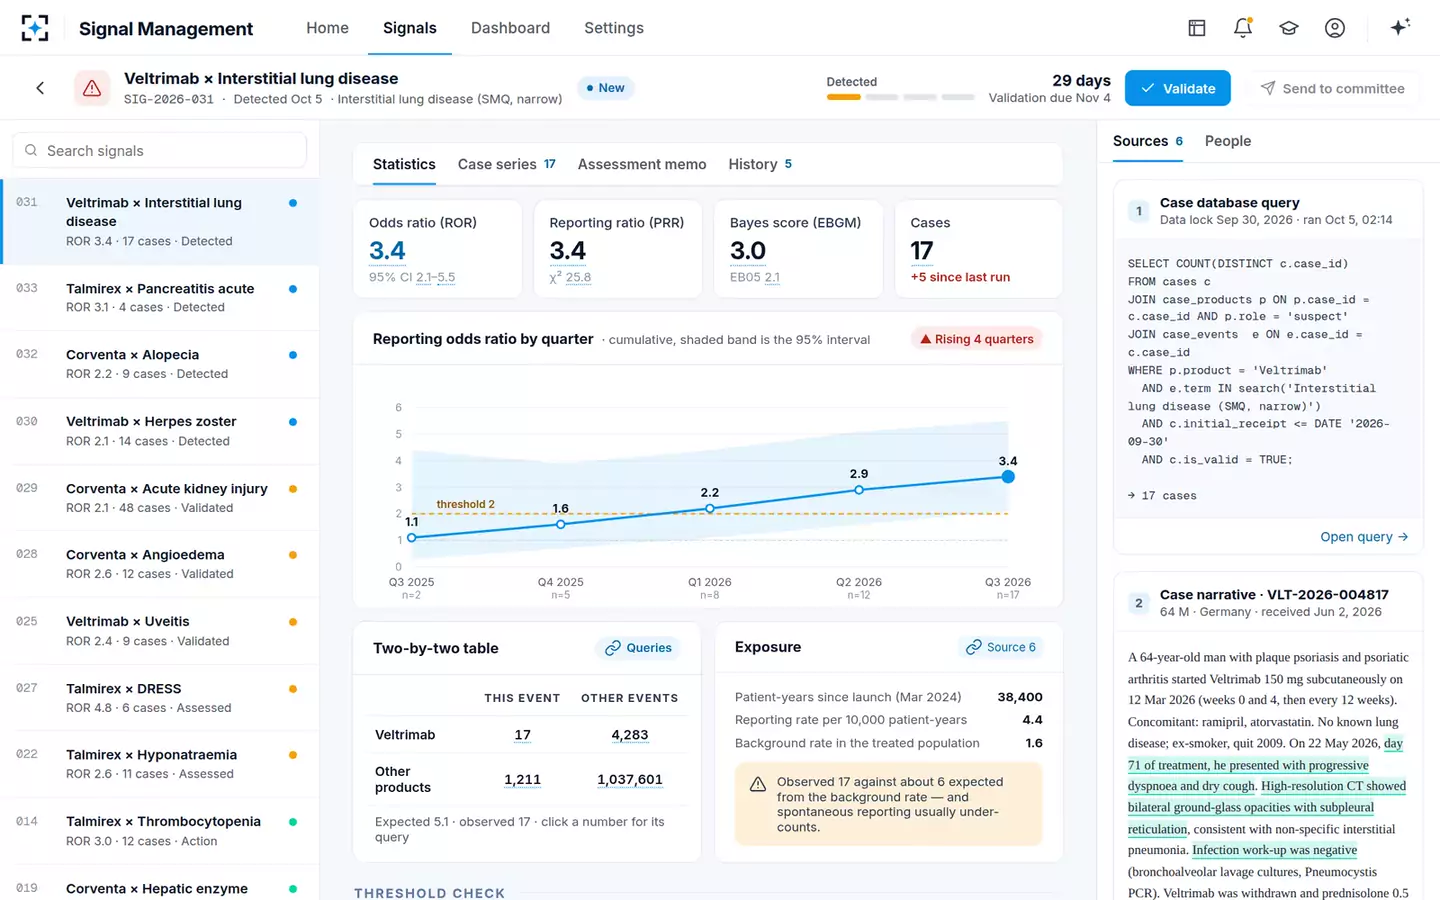Click the Rising 4 quarters badge
The image size is (1440, 900).
976,339
